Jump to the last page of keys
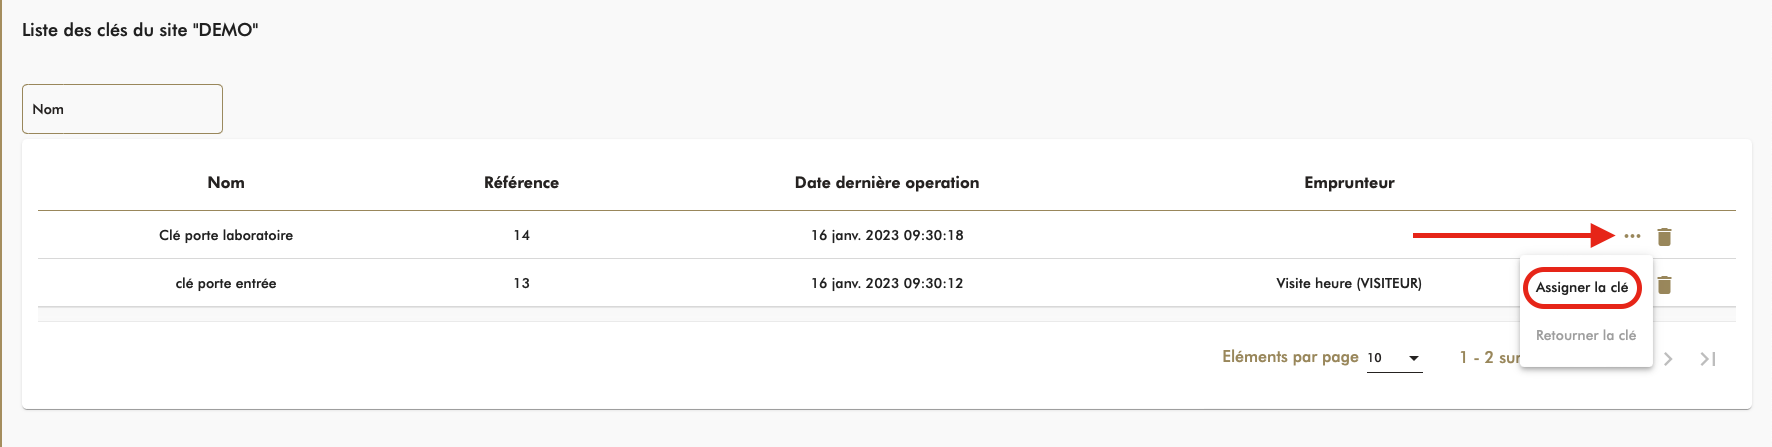Viewport: 1772px width, 447px height. click(x=1708, y=359)
